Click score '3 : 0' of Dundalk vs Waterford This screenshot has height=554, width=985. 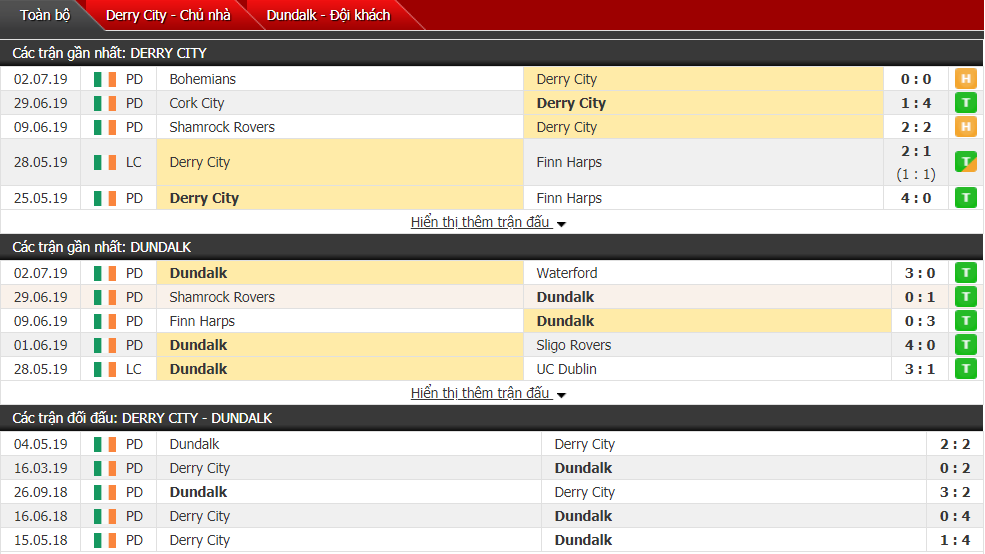pyautogui.click(x=920, y=273)
